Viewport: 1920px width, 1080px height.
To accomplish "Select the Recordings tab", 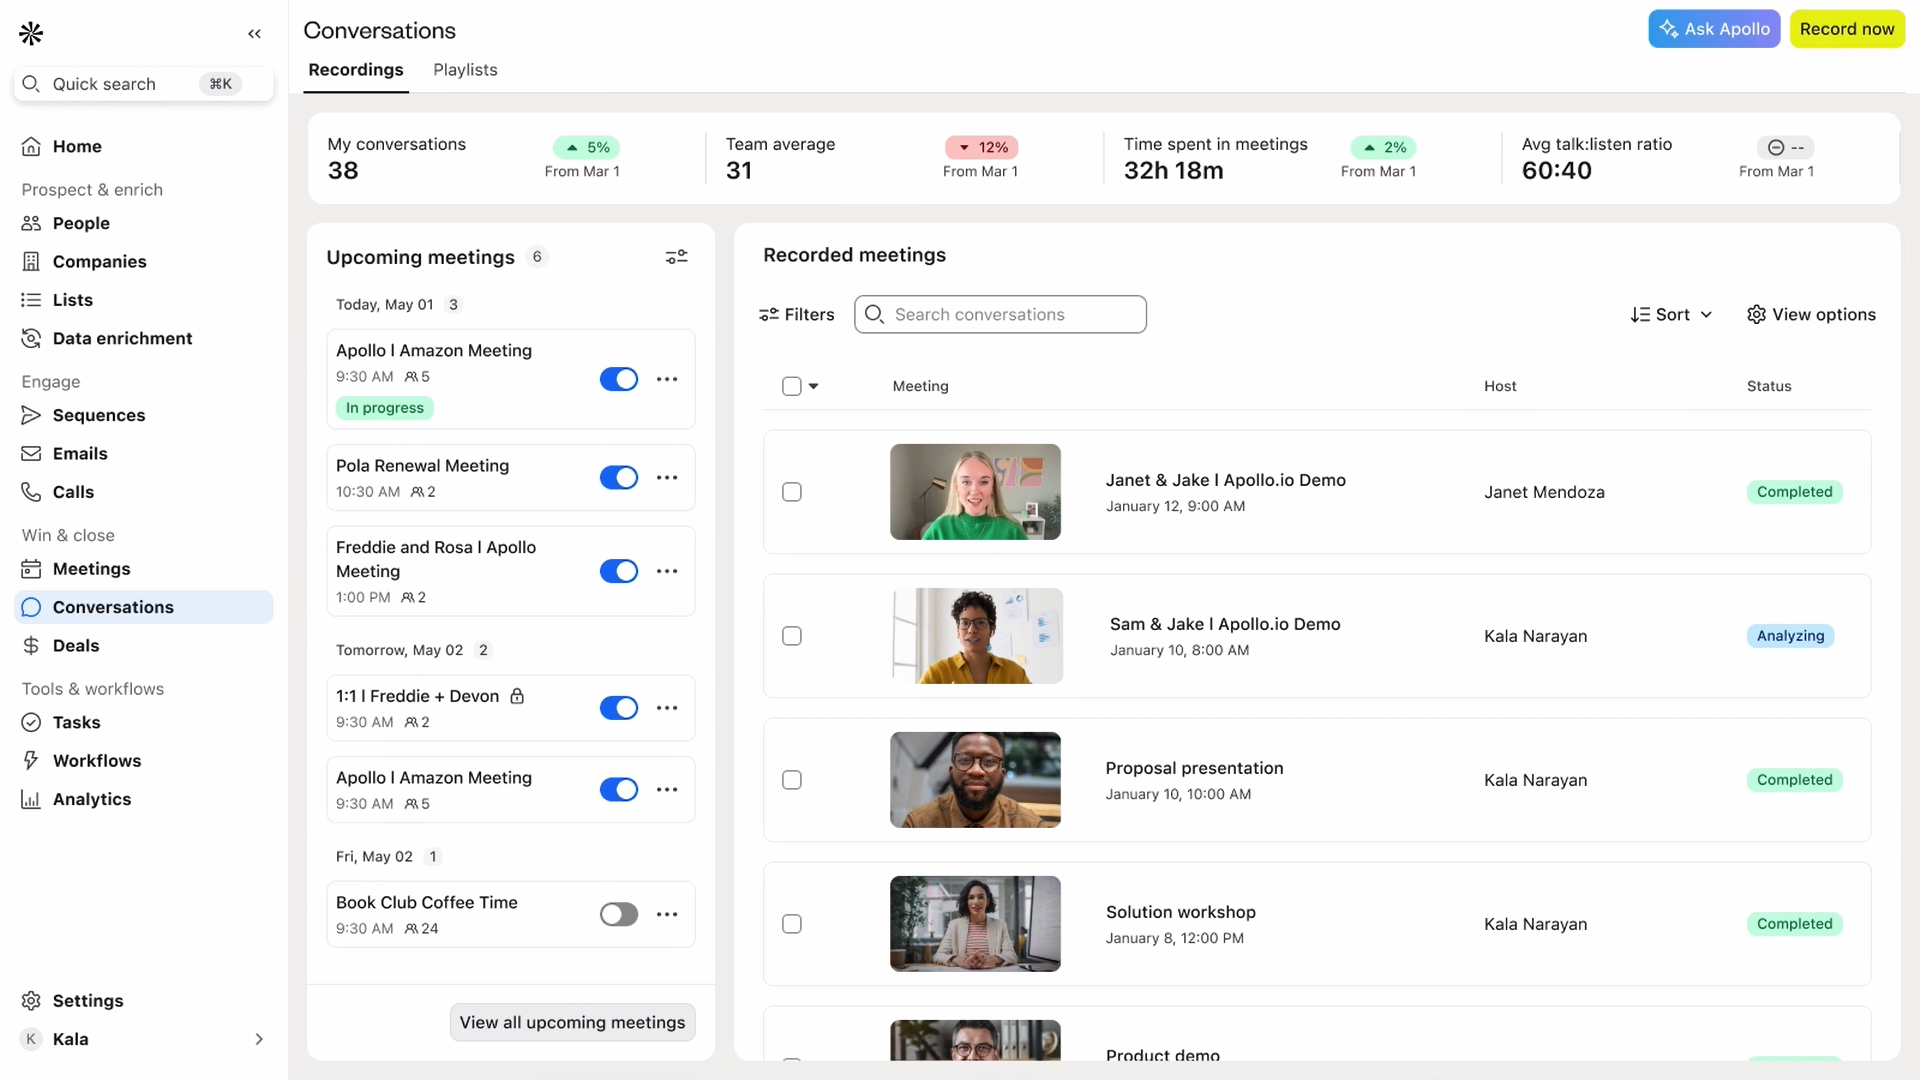I will 355,70.
